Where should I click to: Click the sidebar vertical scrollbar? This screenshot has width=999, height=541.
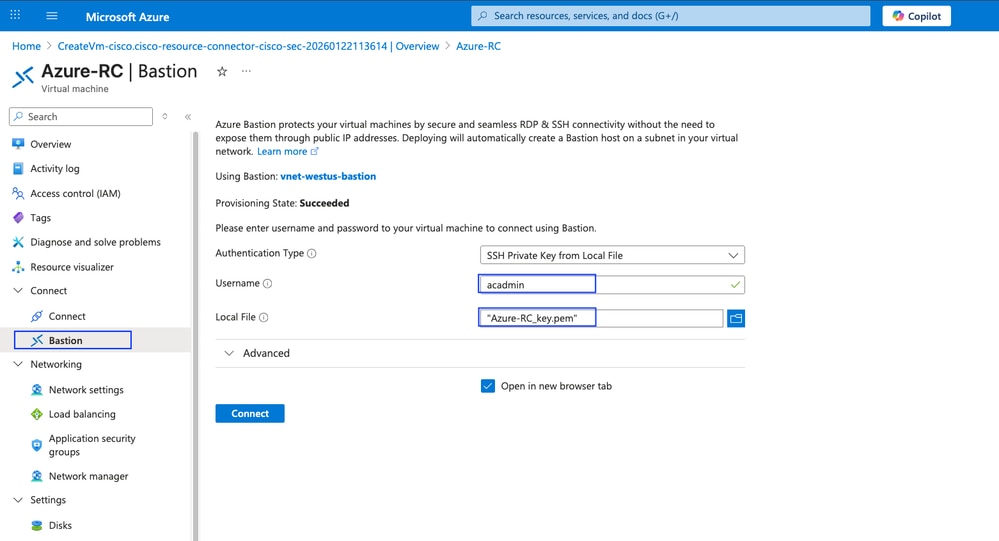coord(195,336)
